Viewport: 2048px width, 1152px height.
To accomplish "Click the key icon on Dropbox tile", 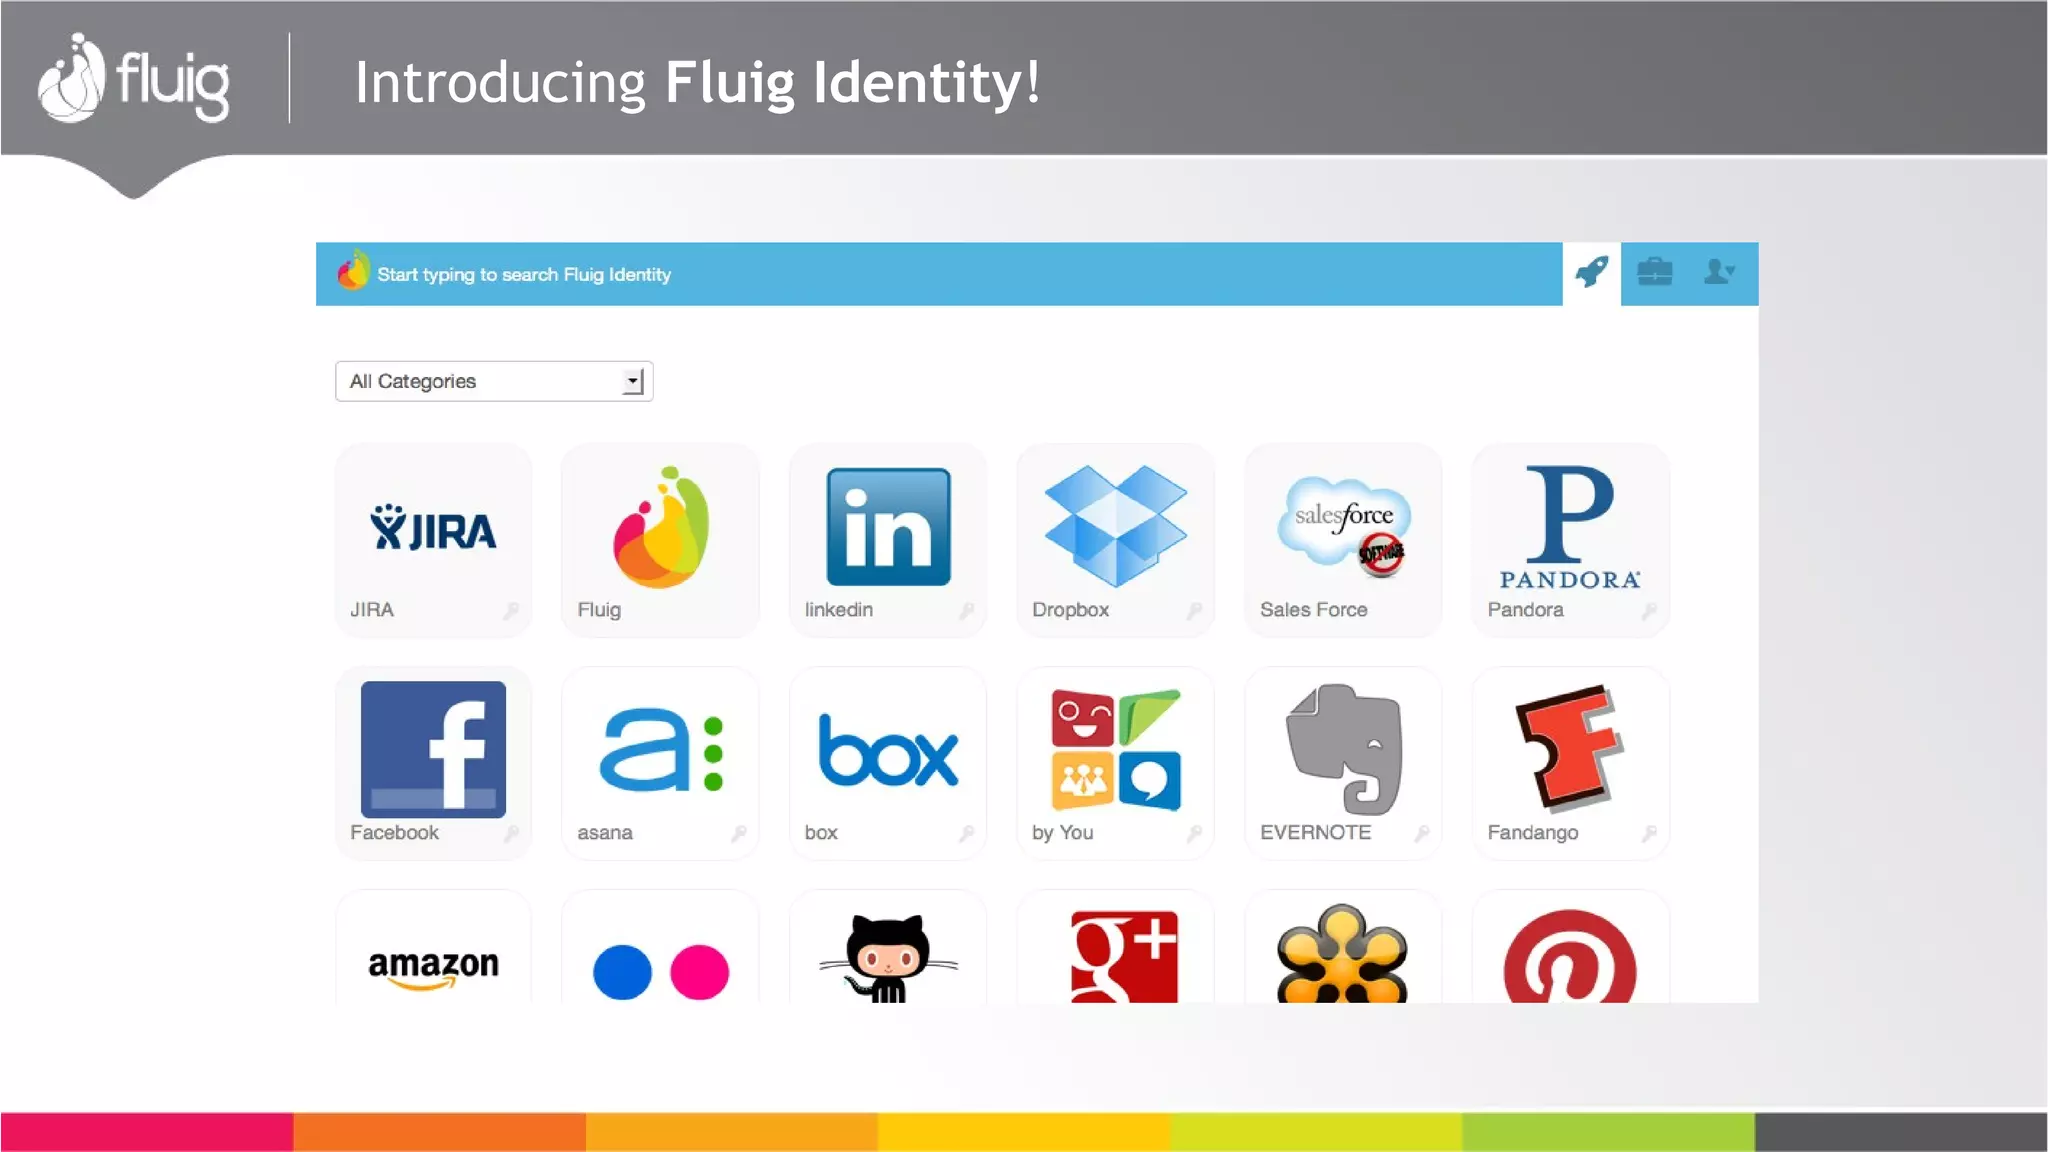I will 1194,610.
